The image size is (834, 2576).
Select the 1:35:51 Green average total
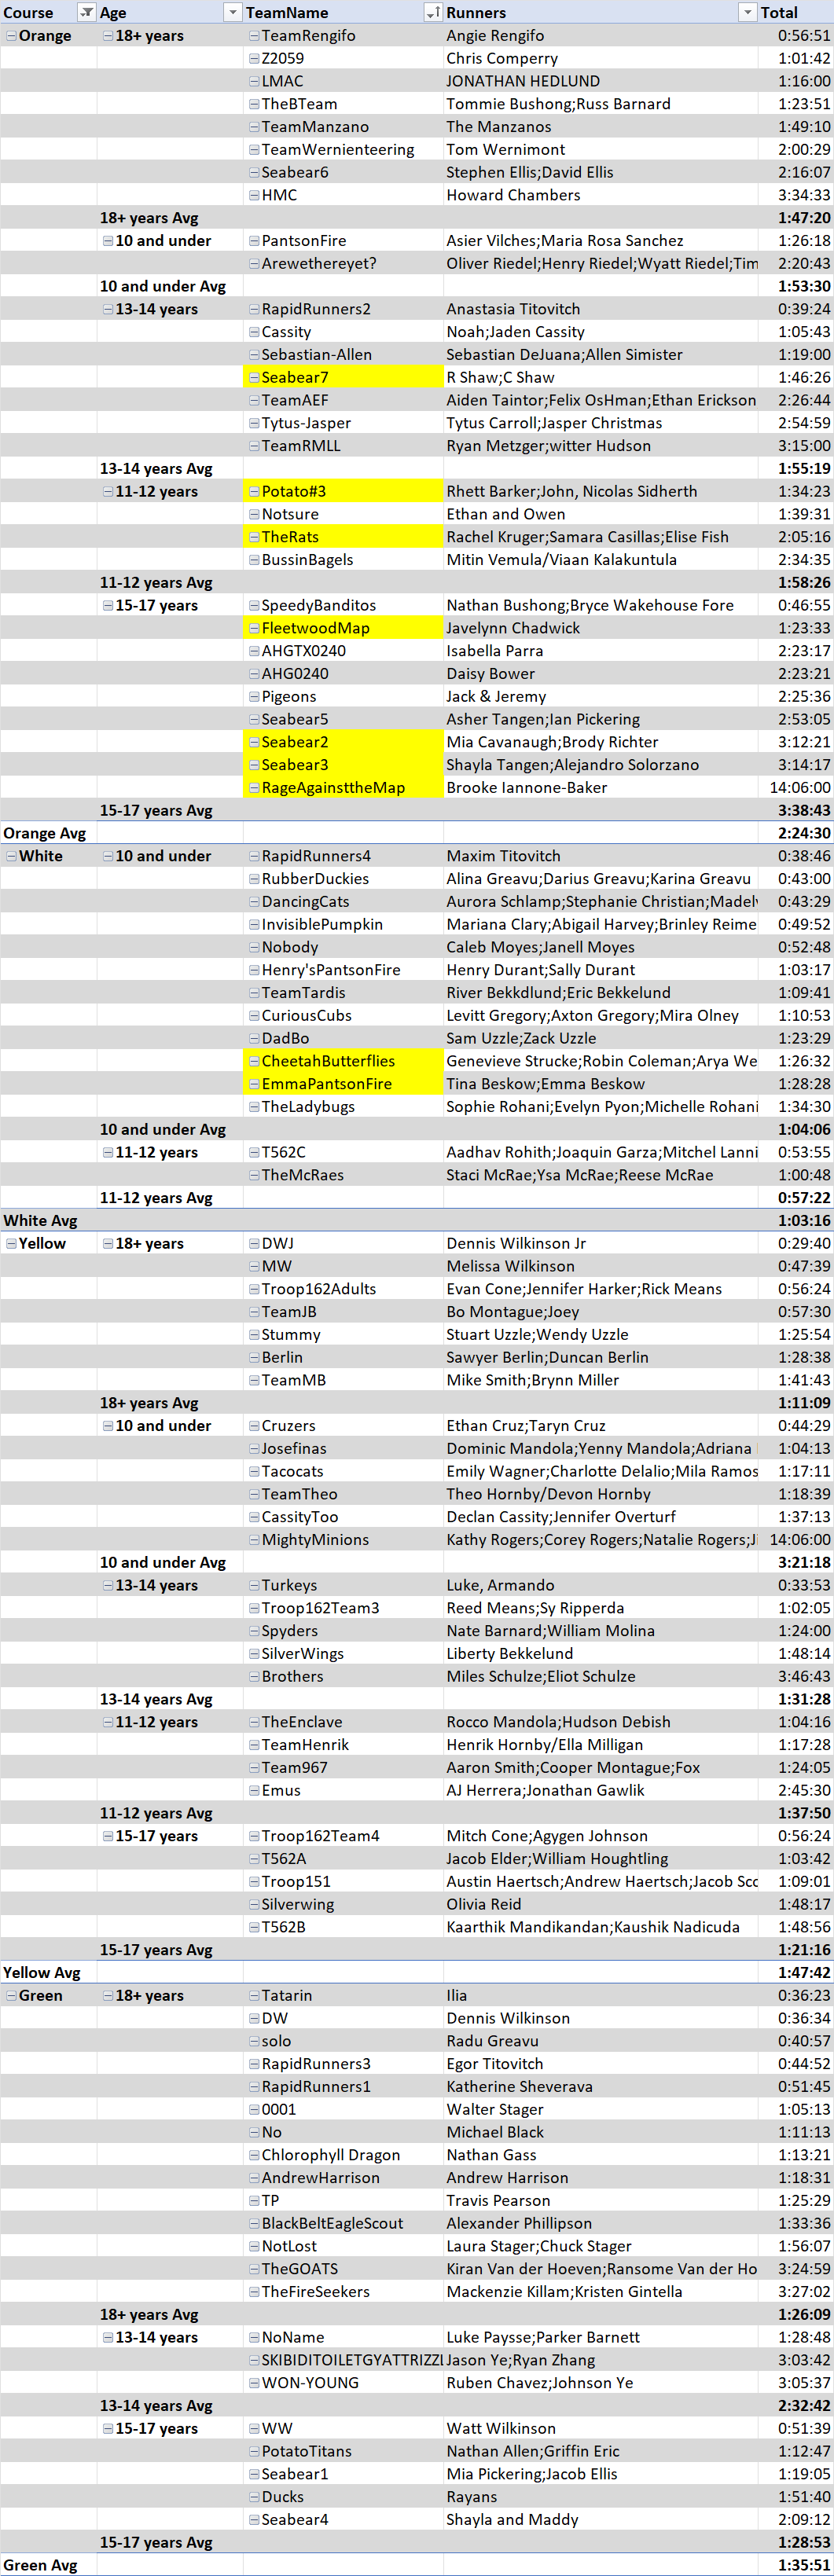[x=795, y=2565]
